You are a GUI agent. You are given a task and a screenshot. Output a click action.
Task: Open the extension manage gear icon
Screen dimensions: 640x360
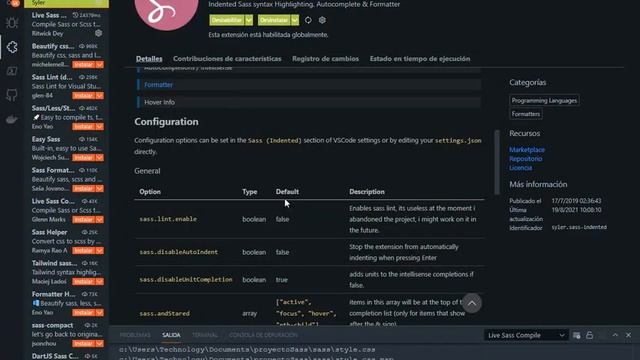[x=322, y=20]
